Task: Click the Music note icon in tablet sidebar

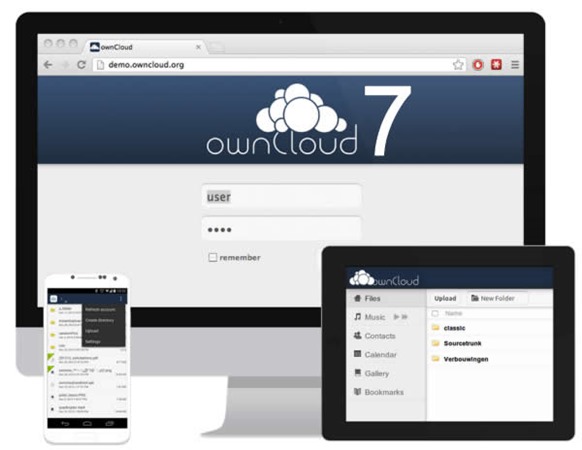Action: [x=357, y=317]
